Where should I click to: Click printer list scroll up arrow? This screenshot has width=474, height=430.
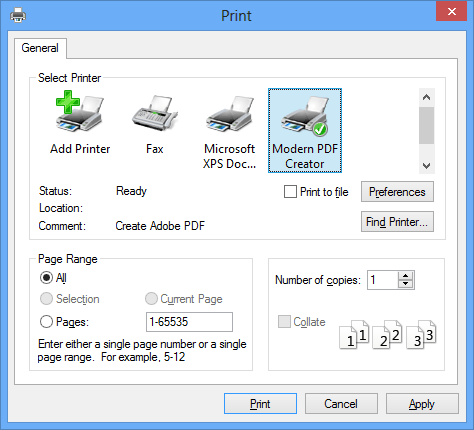[426, 97]
